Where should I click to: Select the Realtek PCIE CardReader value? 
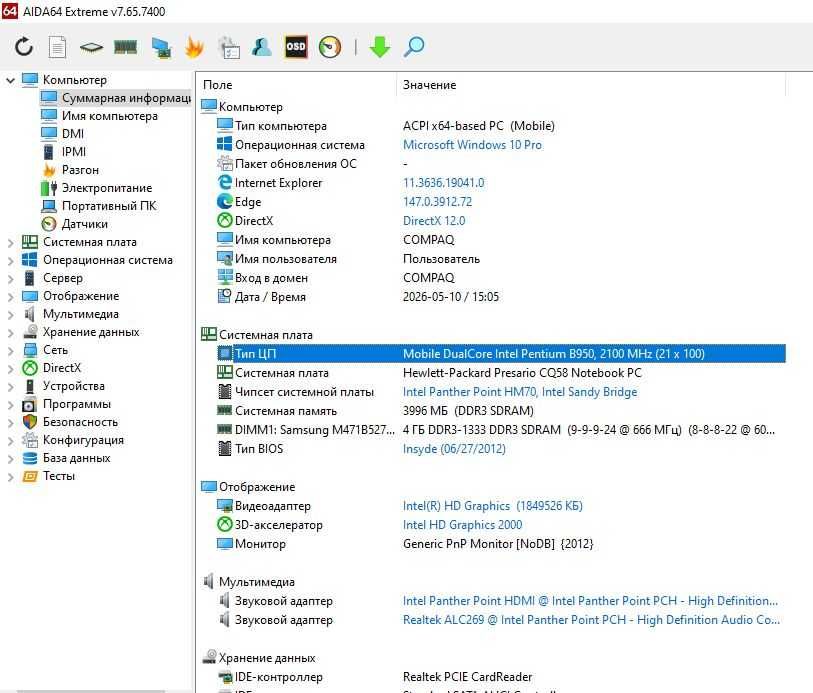[467, 677]
